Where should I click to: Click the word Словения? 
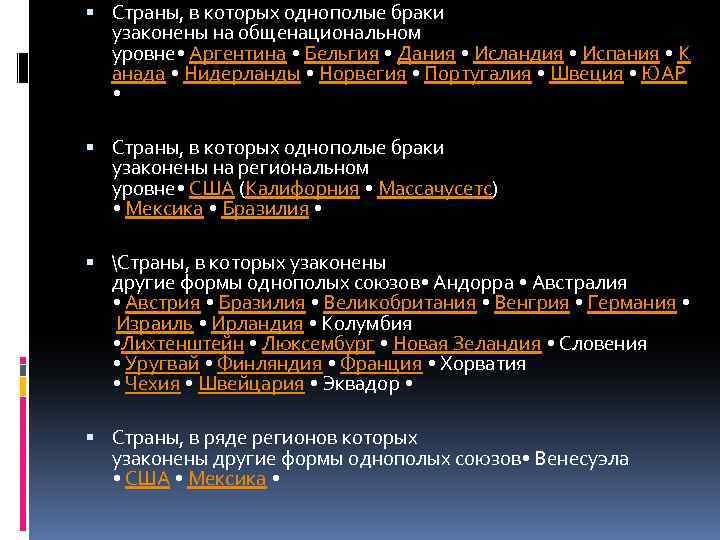coord(603,343)
